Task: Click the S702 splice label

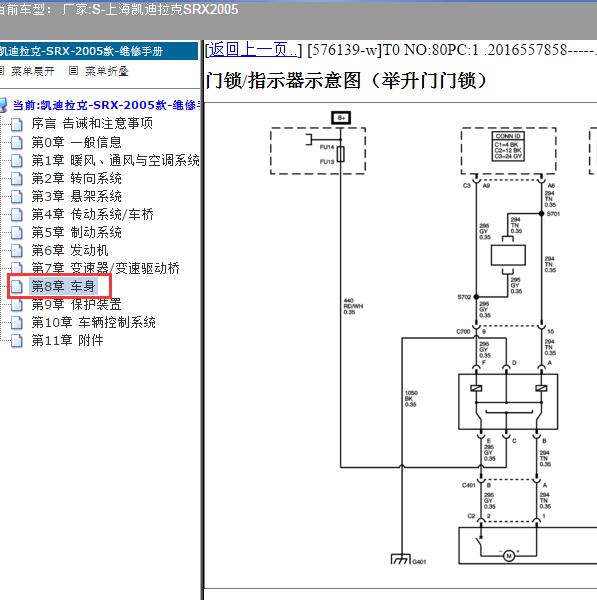Action: (464, 297)
